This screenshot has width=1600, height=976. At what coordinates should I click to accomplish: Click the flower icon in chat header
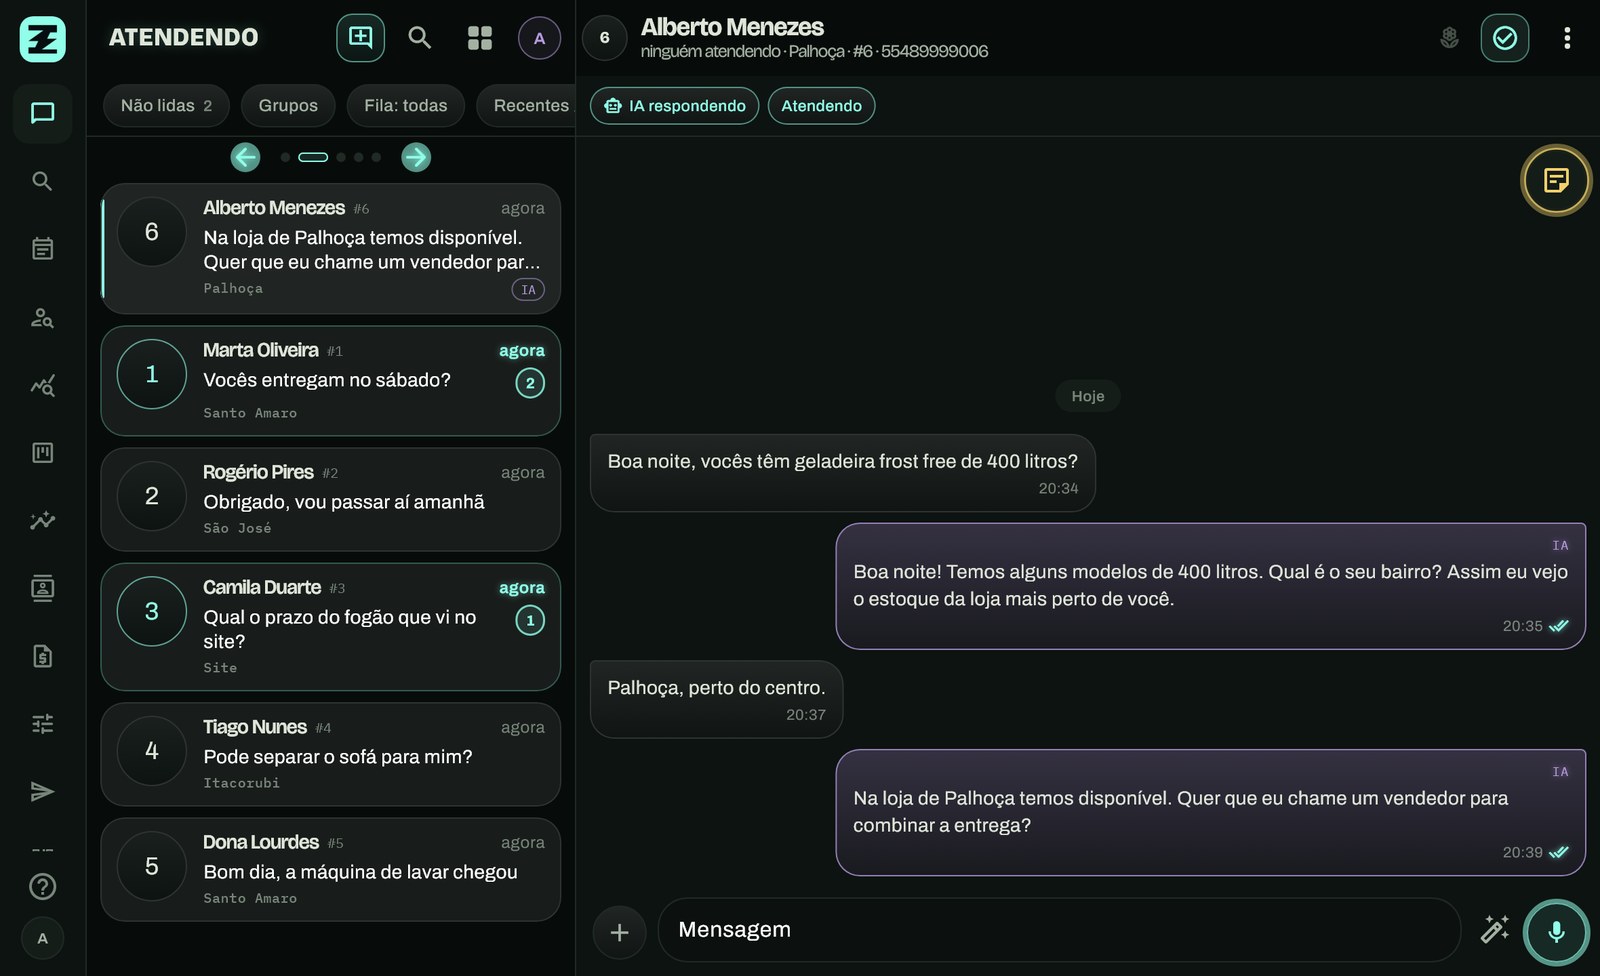click(x=1449, y=38)
